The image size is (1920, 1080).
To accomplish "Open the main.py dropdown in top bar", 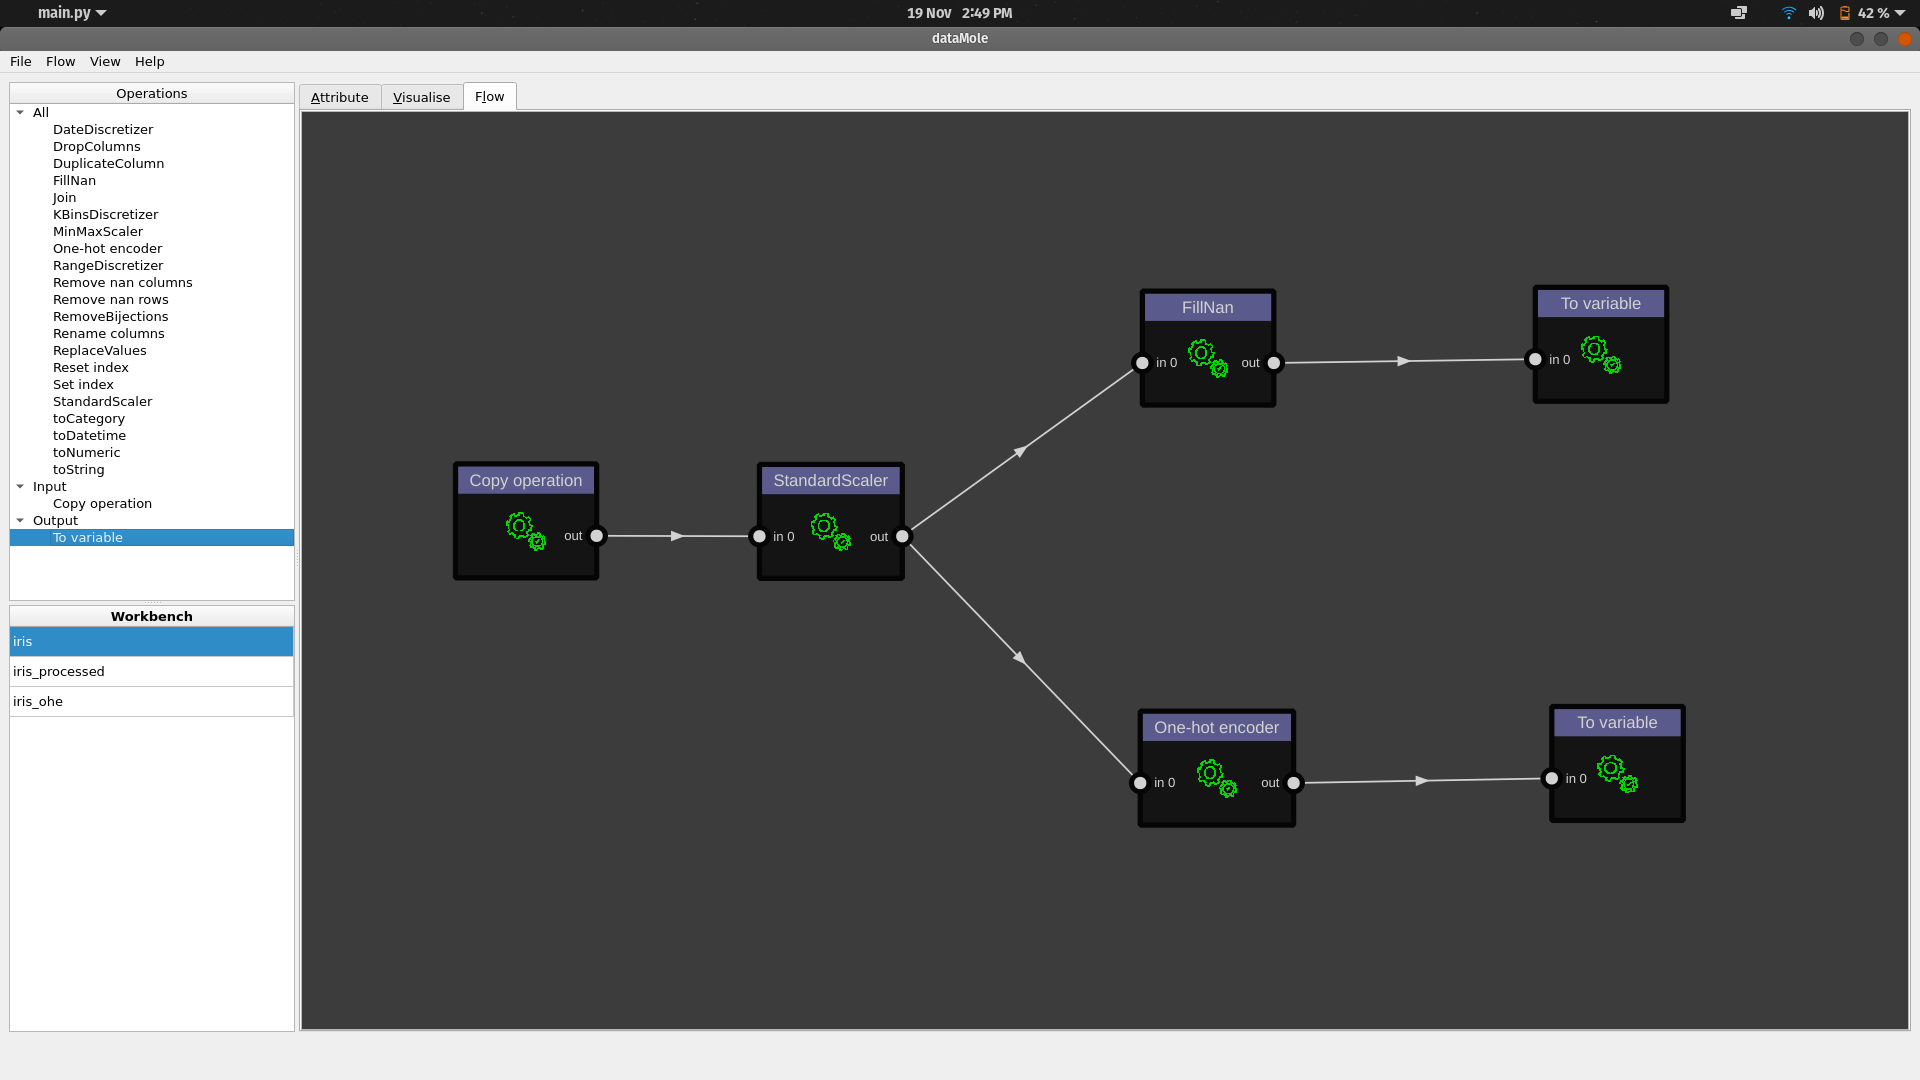I will 72,13.
